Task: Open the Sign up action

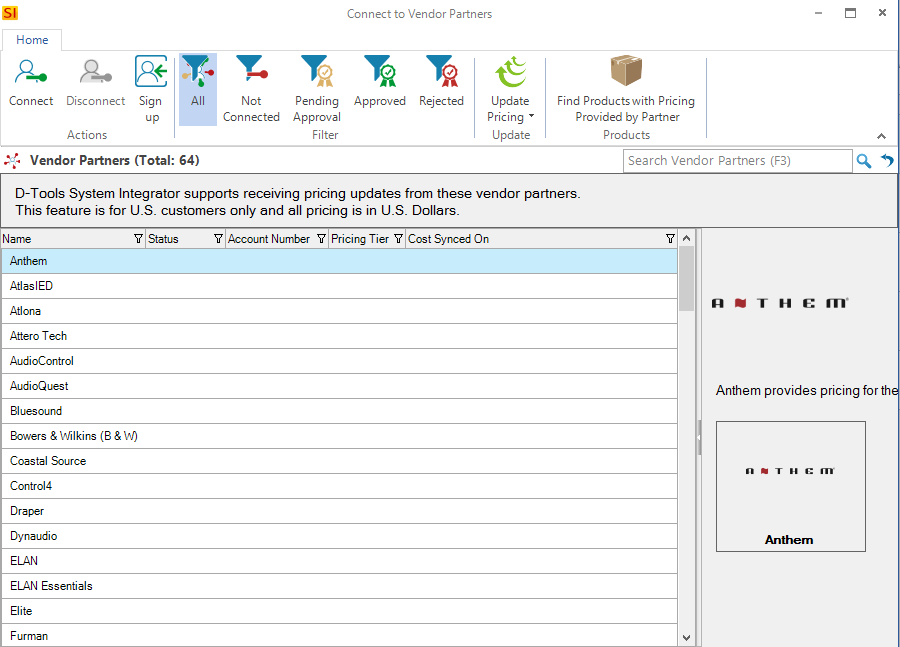Action: (151, 89)
